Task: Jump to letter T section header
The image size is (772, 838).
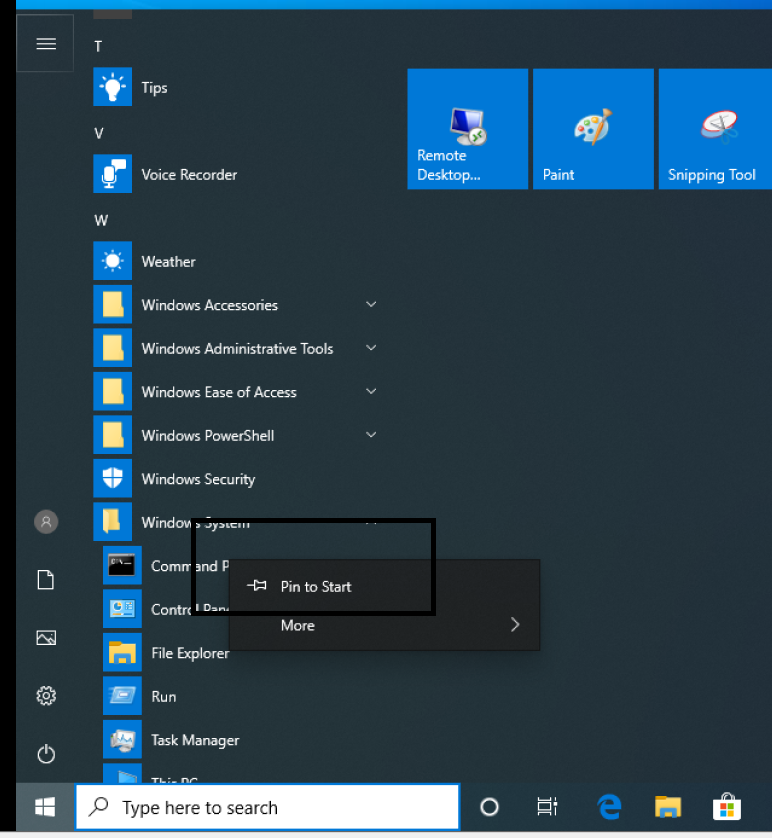Action: pos(98,46)
